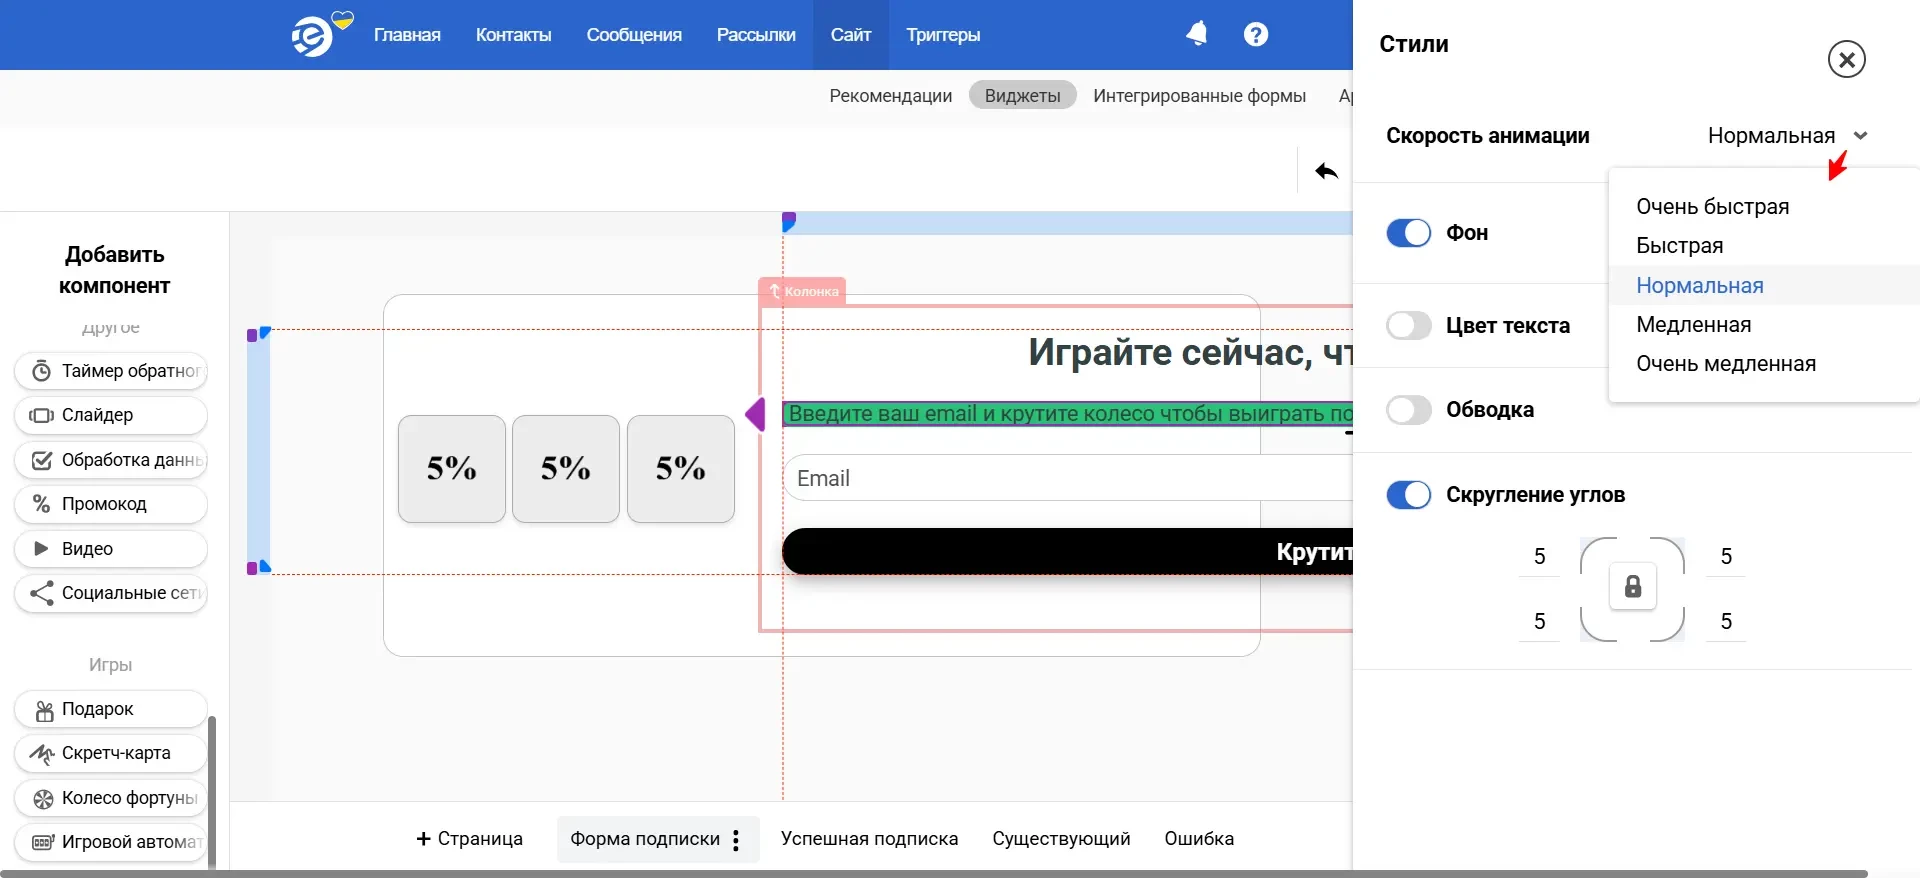Viewport: 1920px width, 878px height.
Task: Turn on the Обводка toggle
Action: pyautogui.click(x=1408, y=410)
